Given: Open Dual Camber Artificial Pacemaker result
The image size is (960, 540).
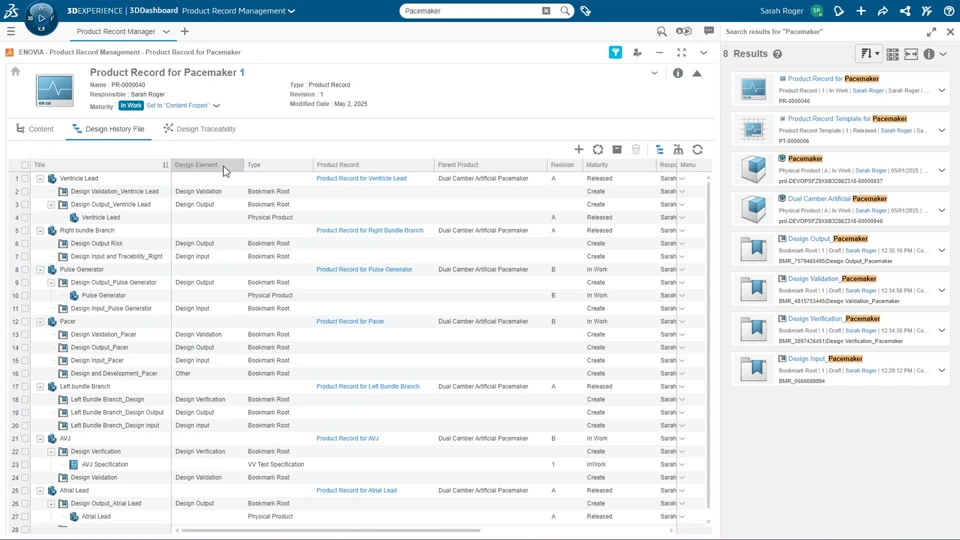Looking at the screenshot, I should pos(838,198).
